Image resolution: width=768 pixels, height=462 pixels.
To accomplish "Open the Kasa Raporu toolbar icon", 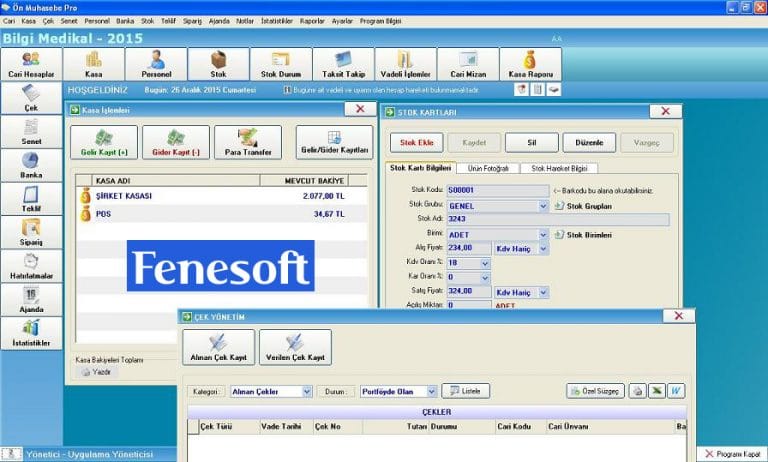I will click(x=529, y=63).
